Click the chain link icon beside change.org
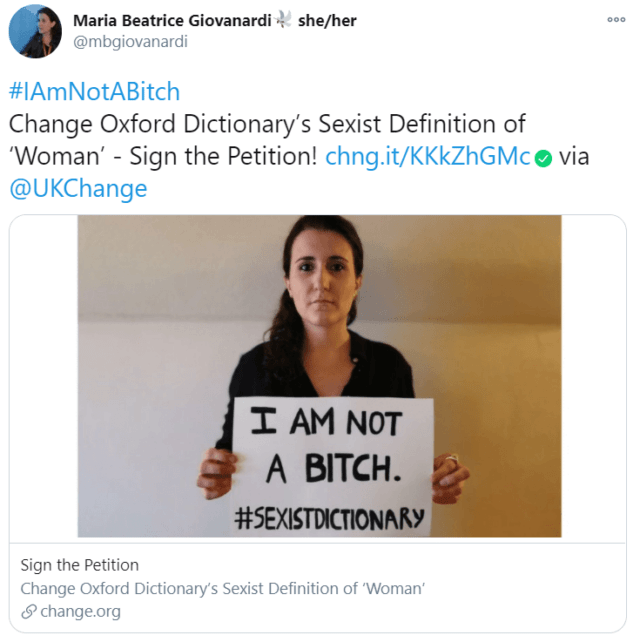The height and width of the screenshot is (642, 640). 28,612
